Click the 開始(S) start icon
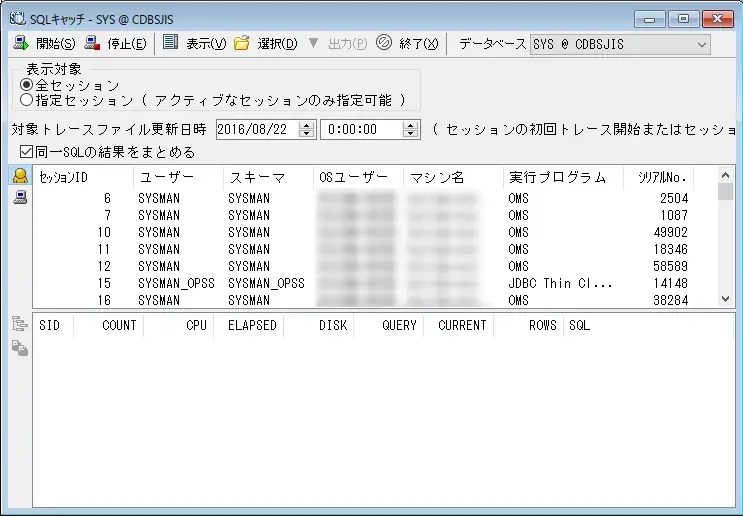743x516 pixels. 20,43
